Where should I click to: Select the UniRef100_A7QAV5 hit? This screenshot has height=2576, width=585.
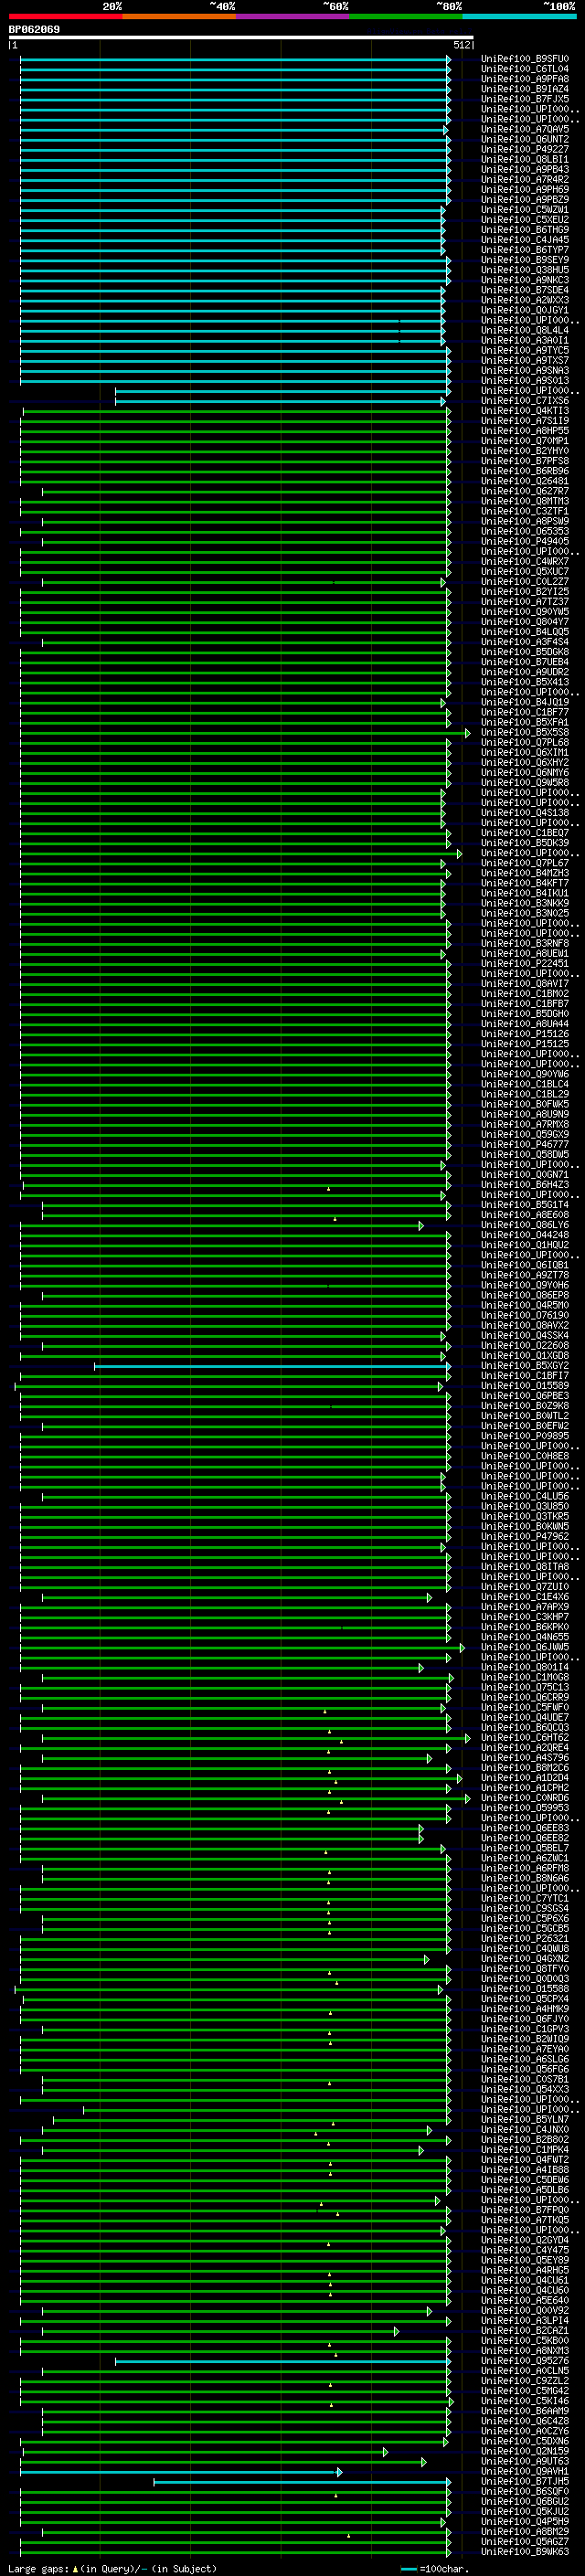point(524,129)
